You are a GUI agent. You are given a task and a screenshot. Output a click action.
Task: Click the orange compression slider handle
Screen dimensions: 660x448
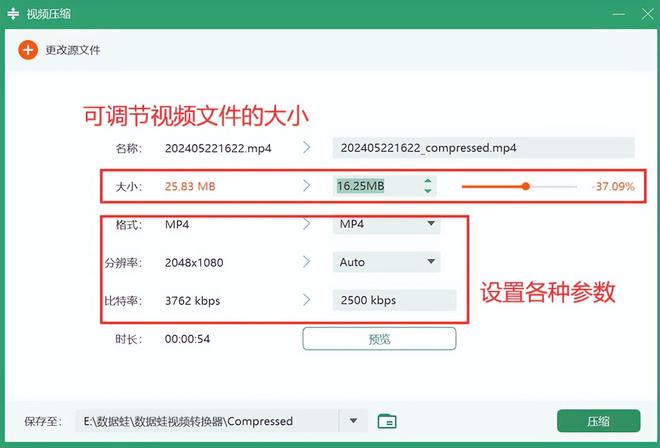526,186
